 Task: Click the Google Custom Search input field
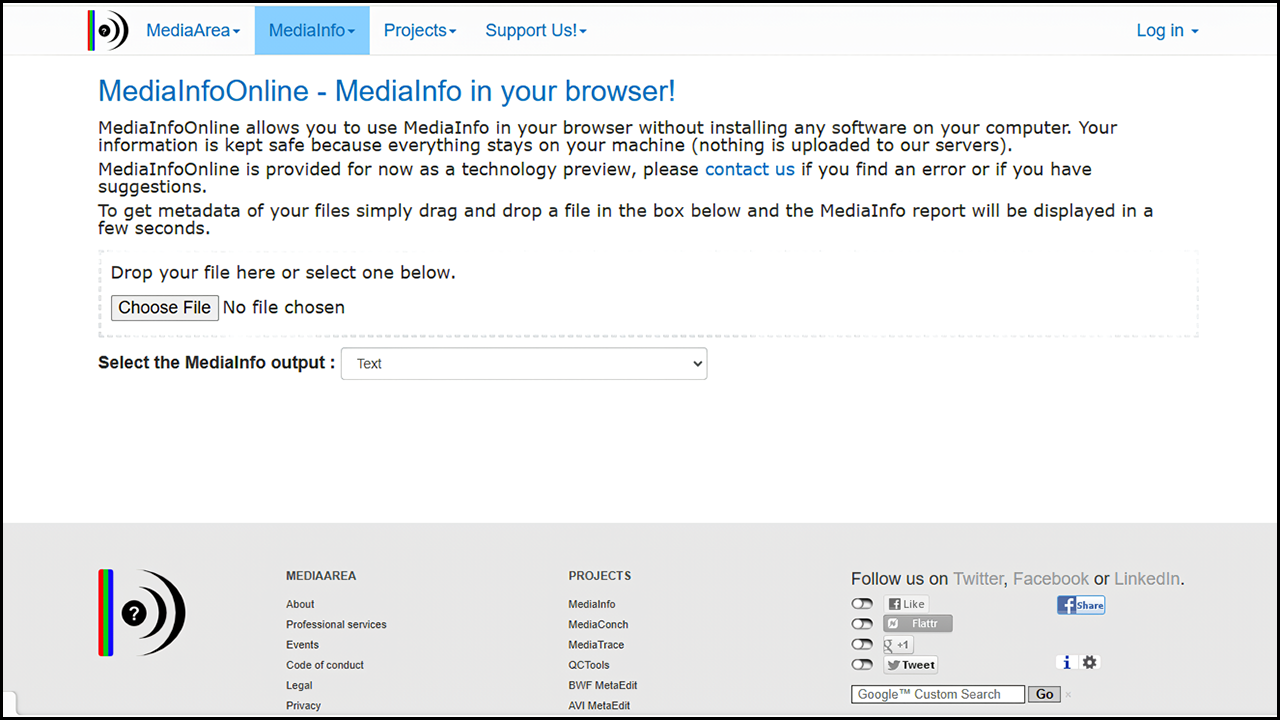[x=938, y=694]
